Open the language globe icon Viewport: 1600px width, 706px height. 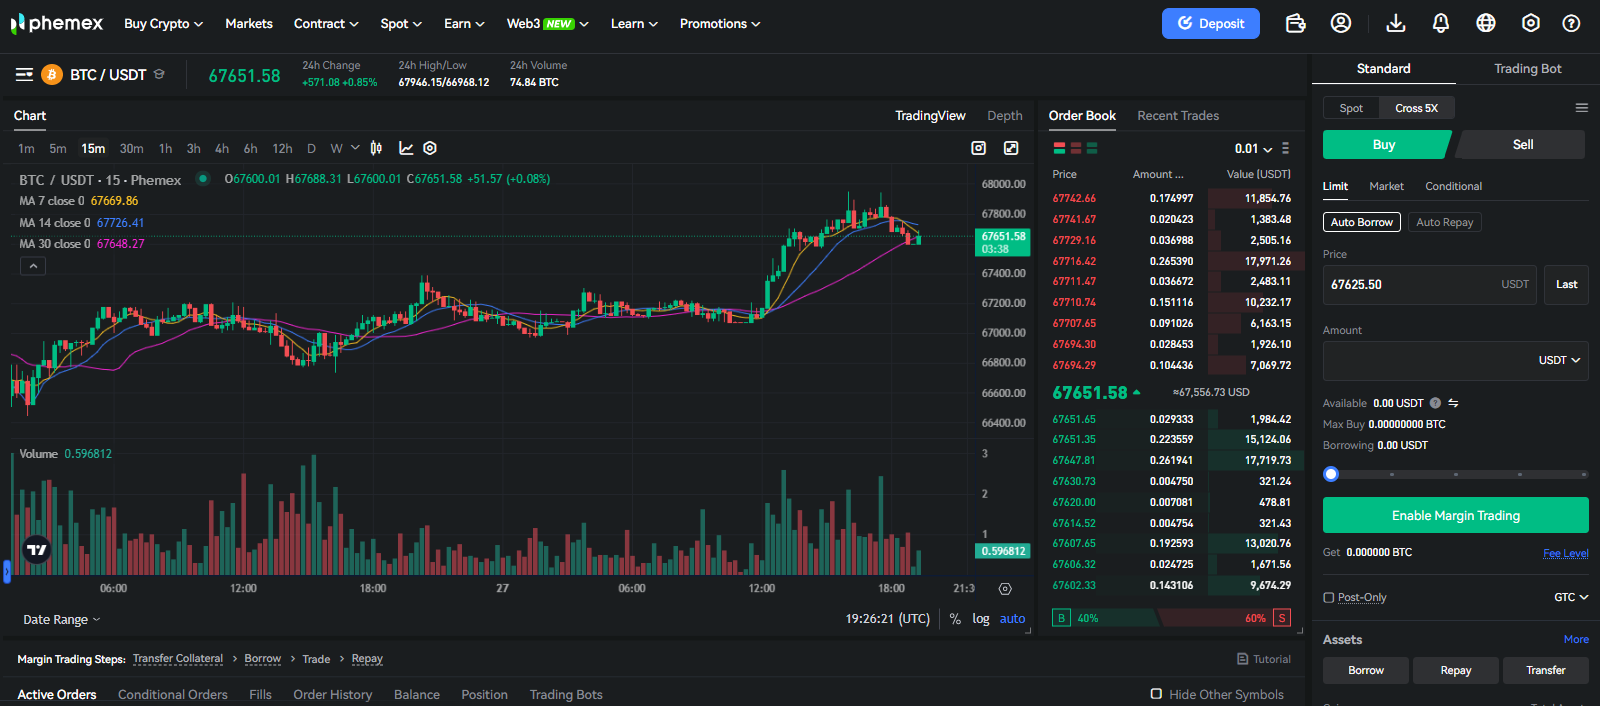tap(1486, 23)
